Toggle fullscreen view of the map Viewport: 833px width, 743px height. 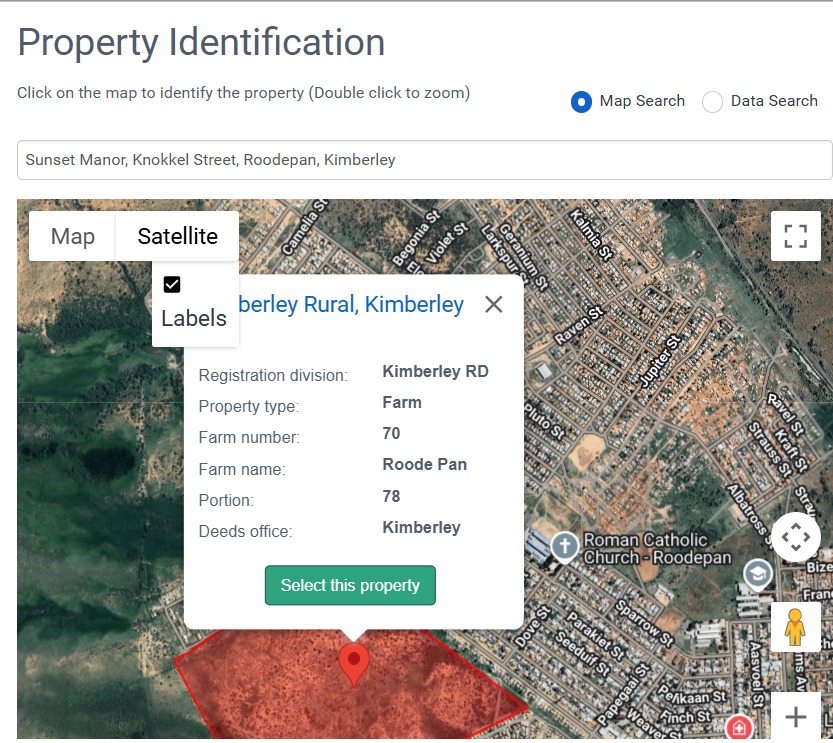[x=795, y=236]
